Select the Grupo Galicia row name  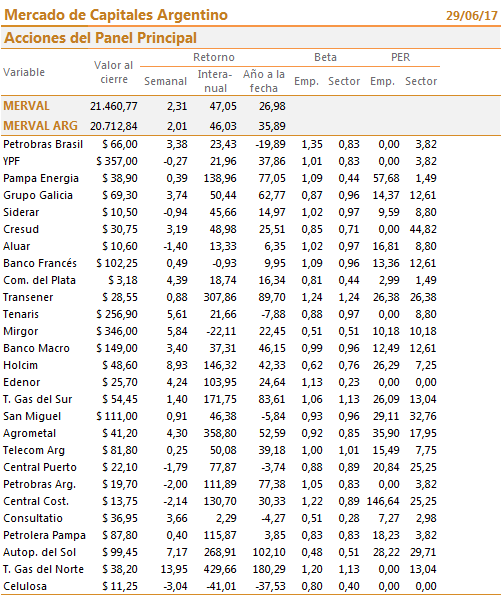coord(38,195)
